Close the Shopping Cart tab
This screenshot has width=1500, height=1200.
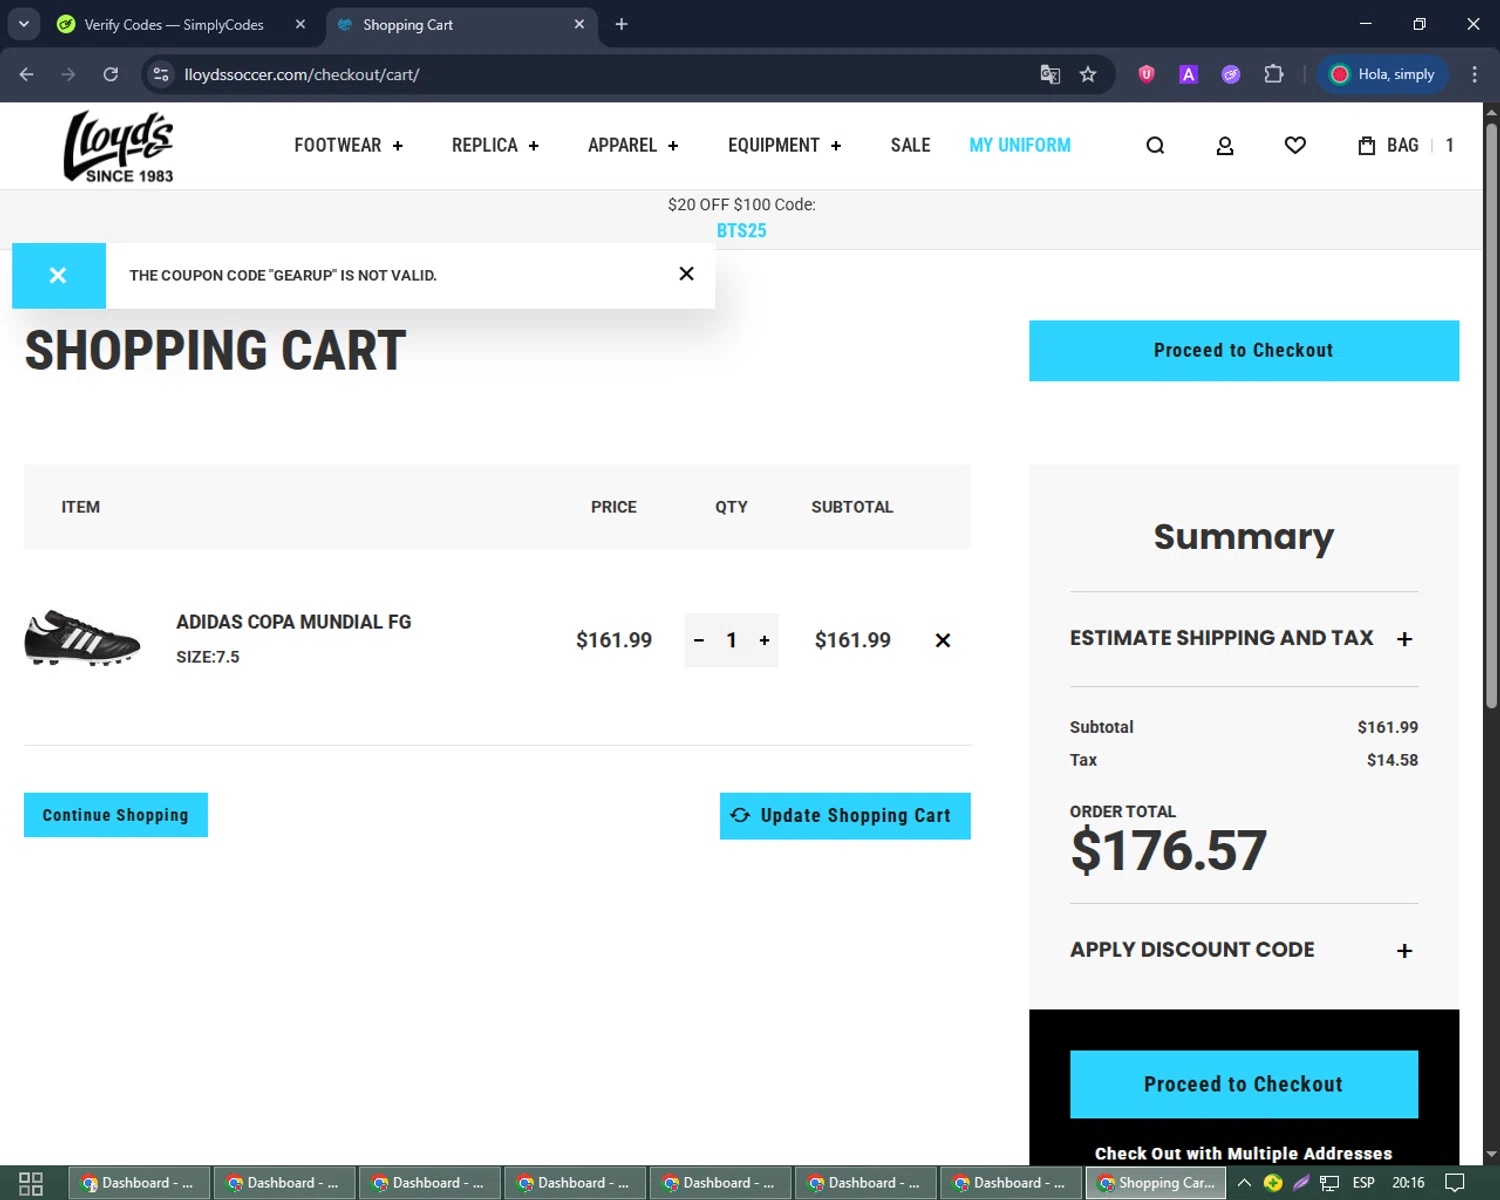tap(579, 24)
